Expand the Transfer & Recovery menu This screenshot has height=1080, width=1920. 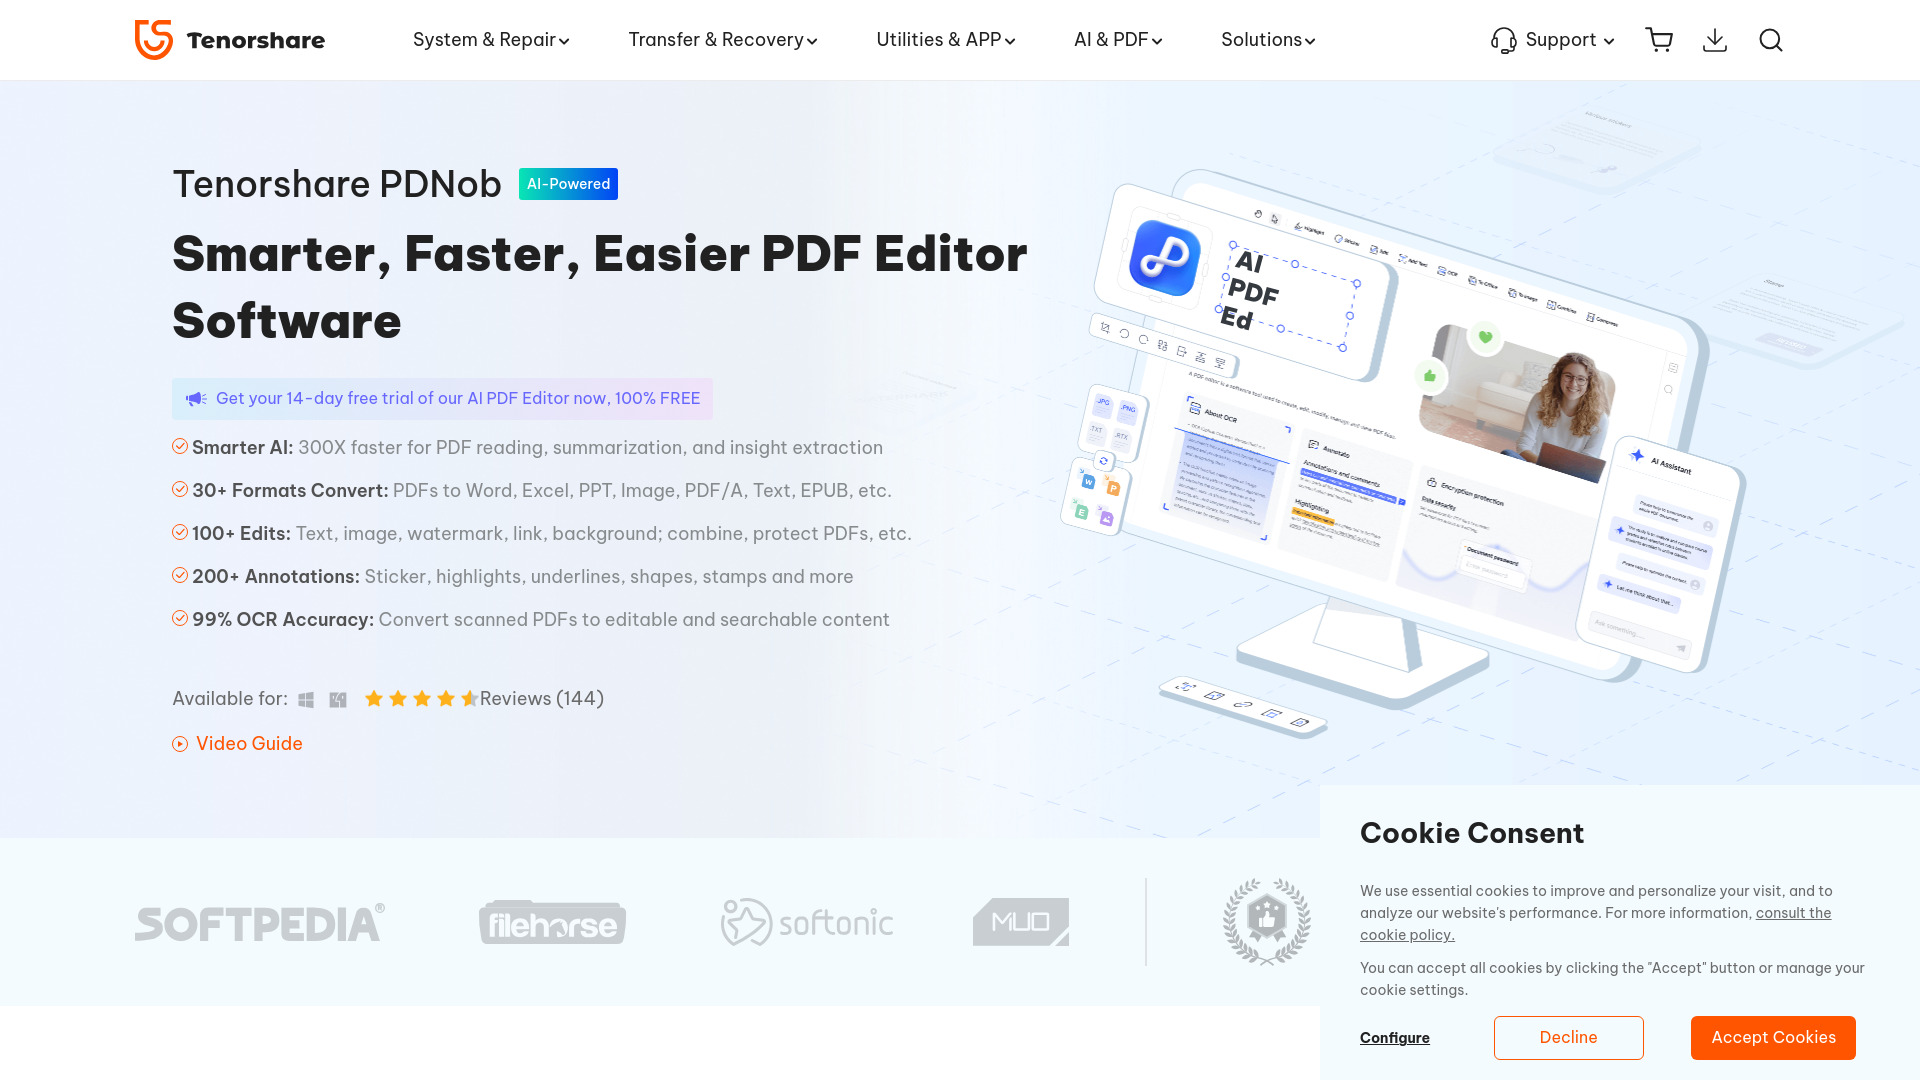pos(724,40)
